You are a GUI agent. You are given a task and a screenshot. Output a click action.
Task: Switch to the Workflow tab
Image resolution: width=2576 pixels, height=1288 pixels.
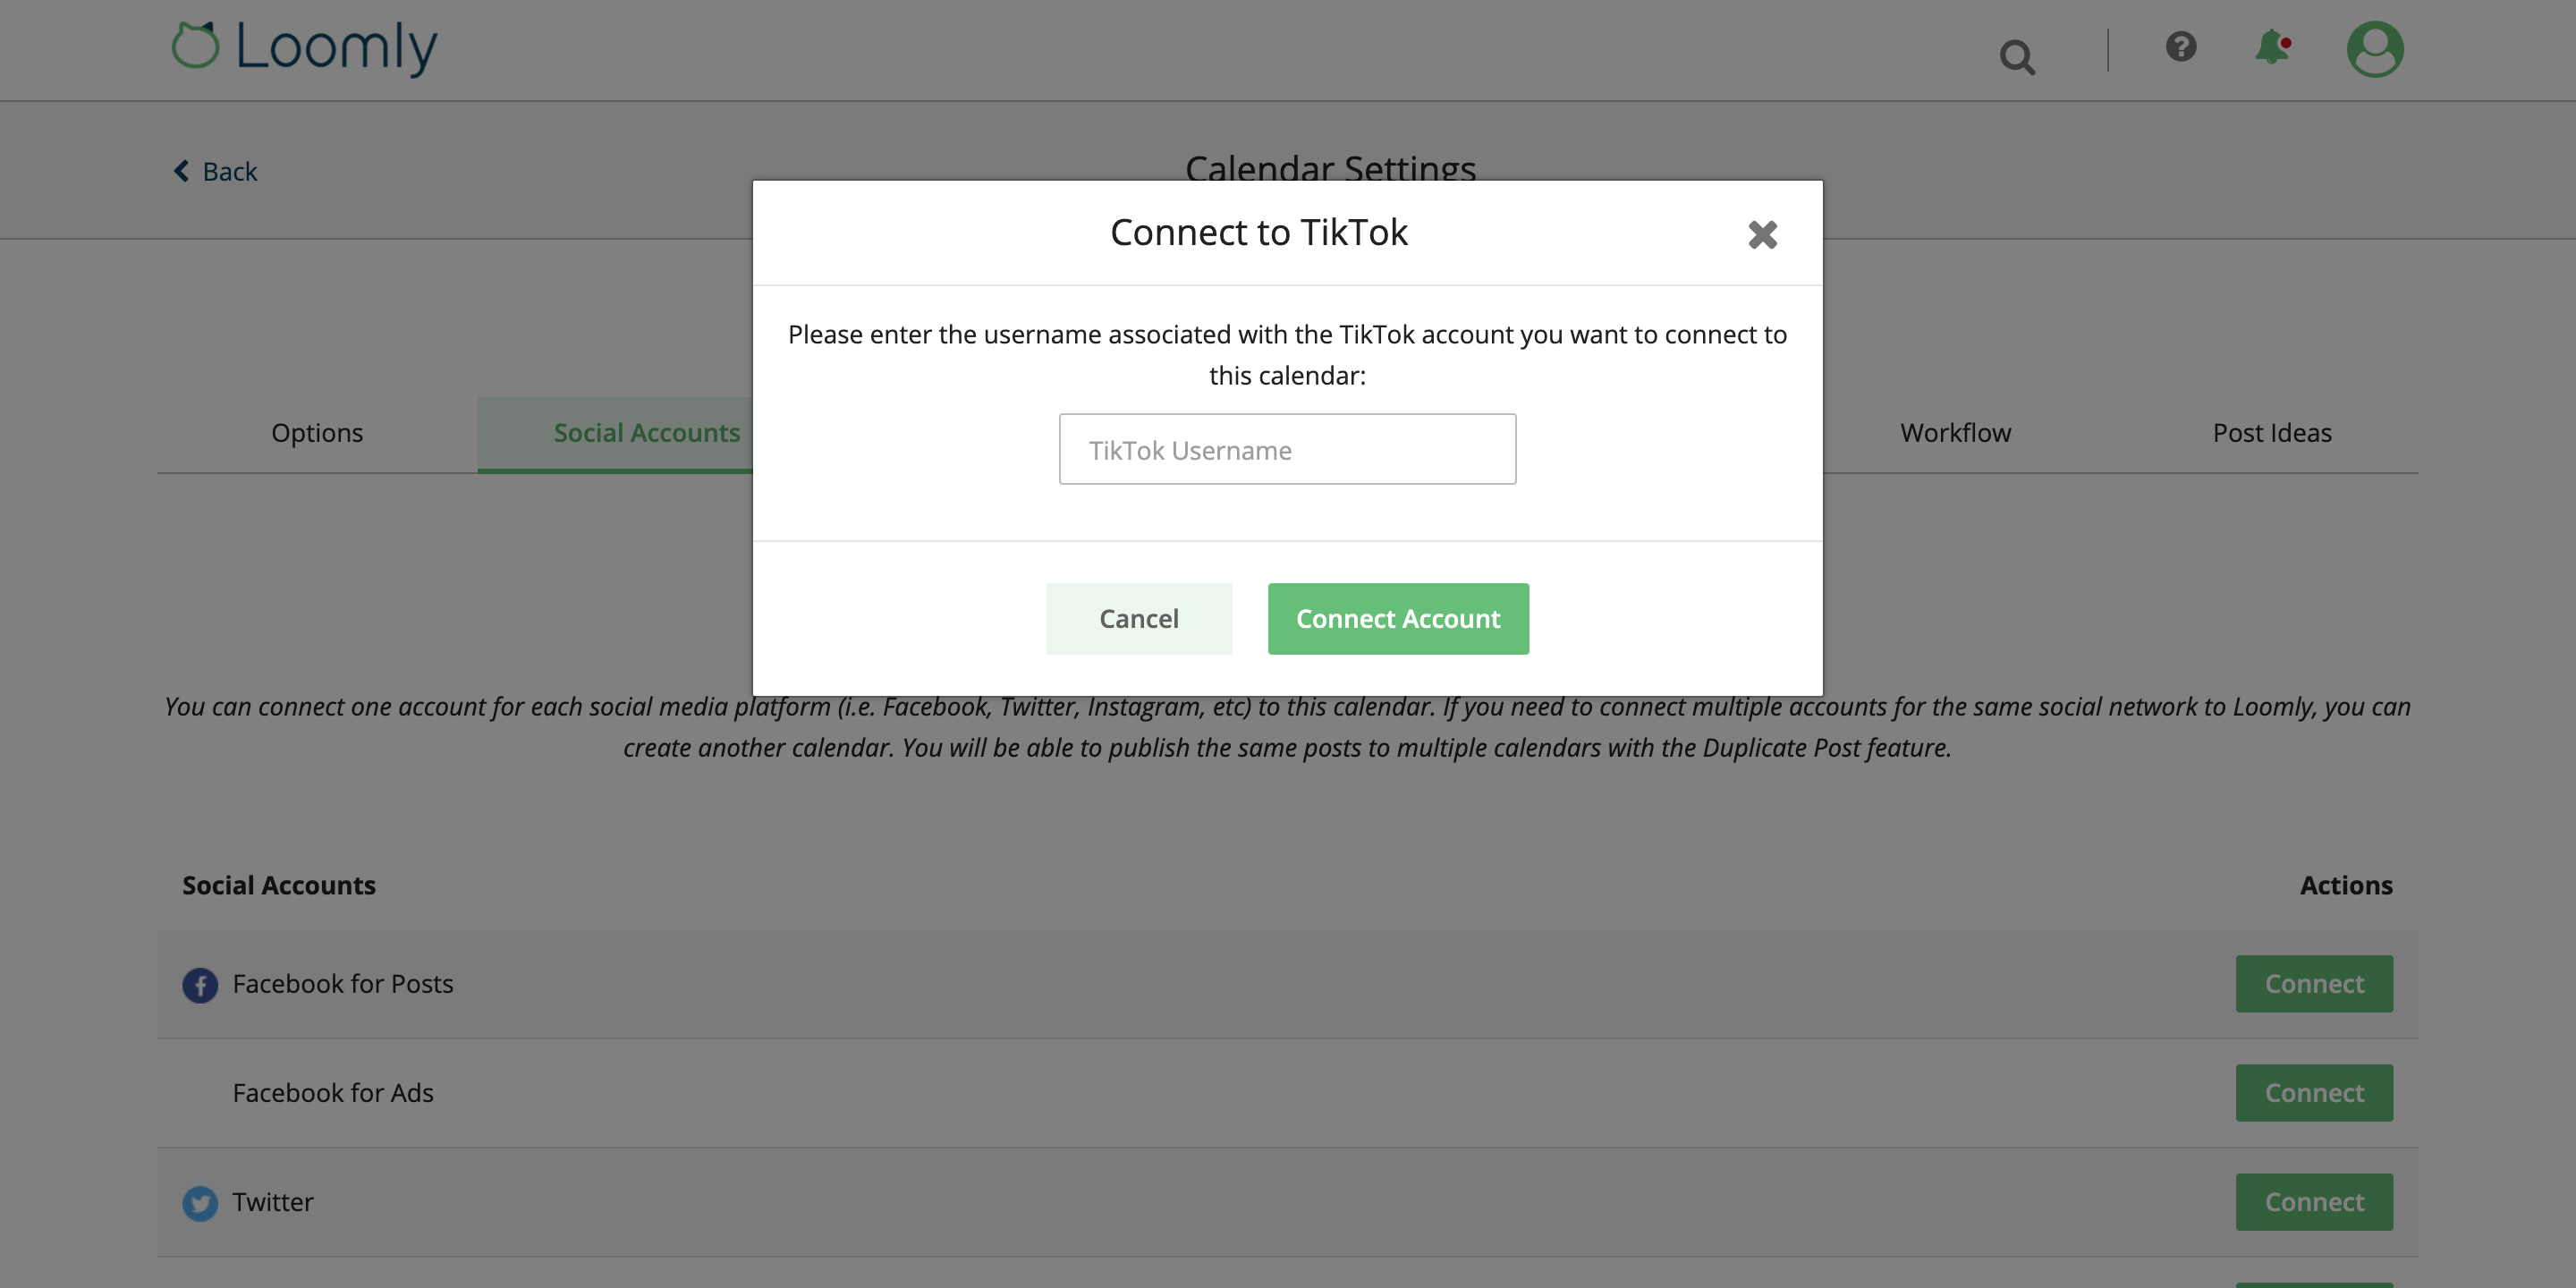click(1955, 433)
